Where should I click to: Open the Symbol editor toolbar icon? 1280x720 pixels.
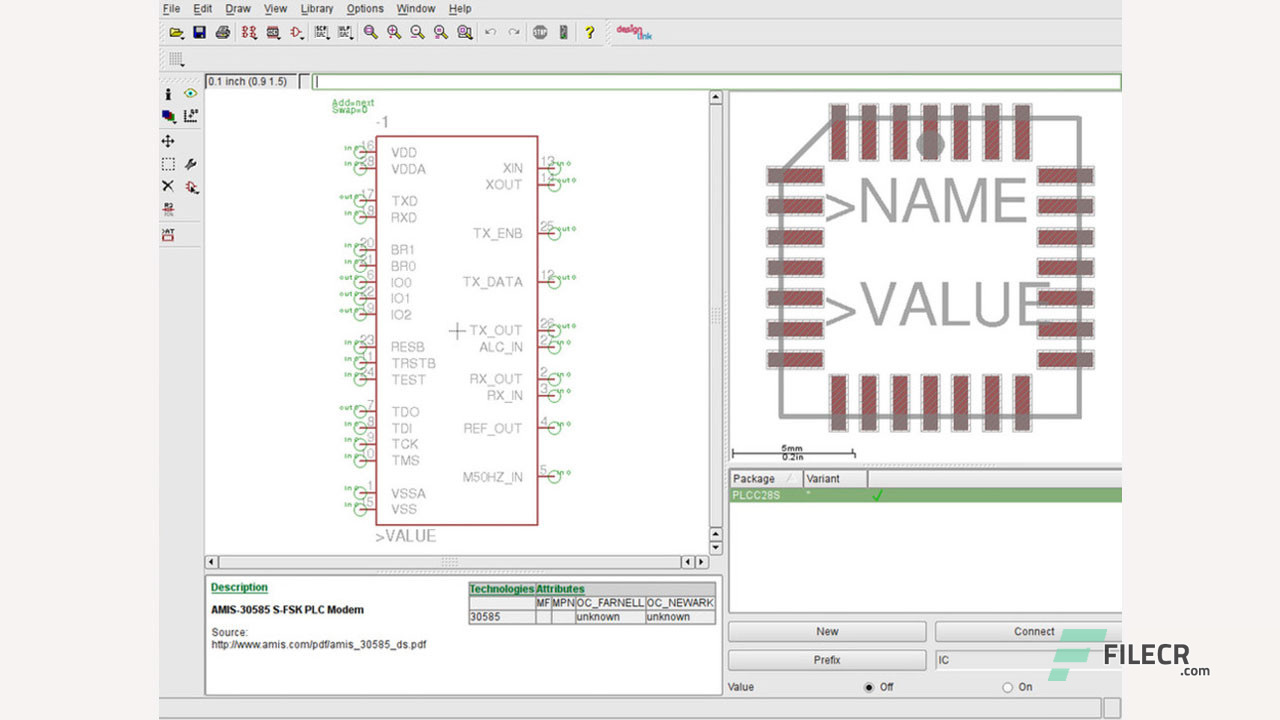297,32
